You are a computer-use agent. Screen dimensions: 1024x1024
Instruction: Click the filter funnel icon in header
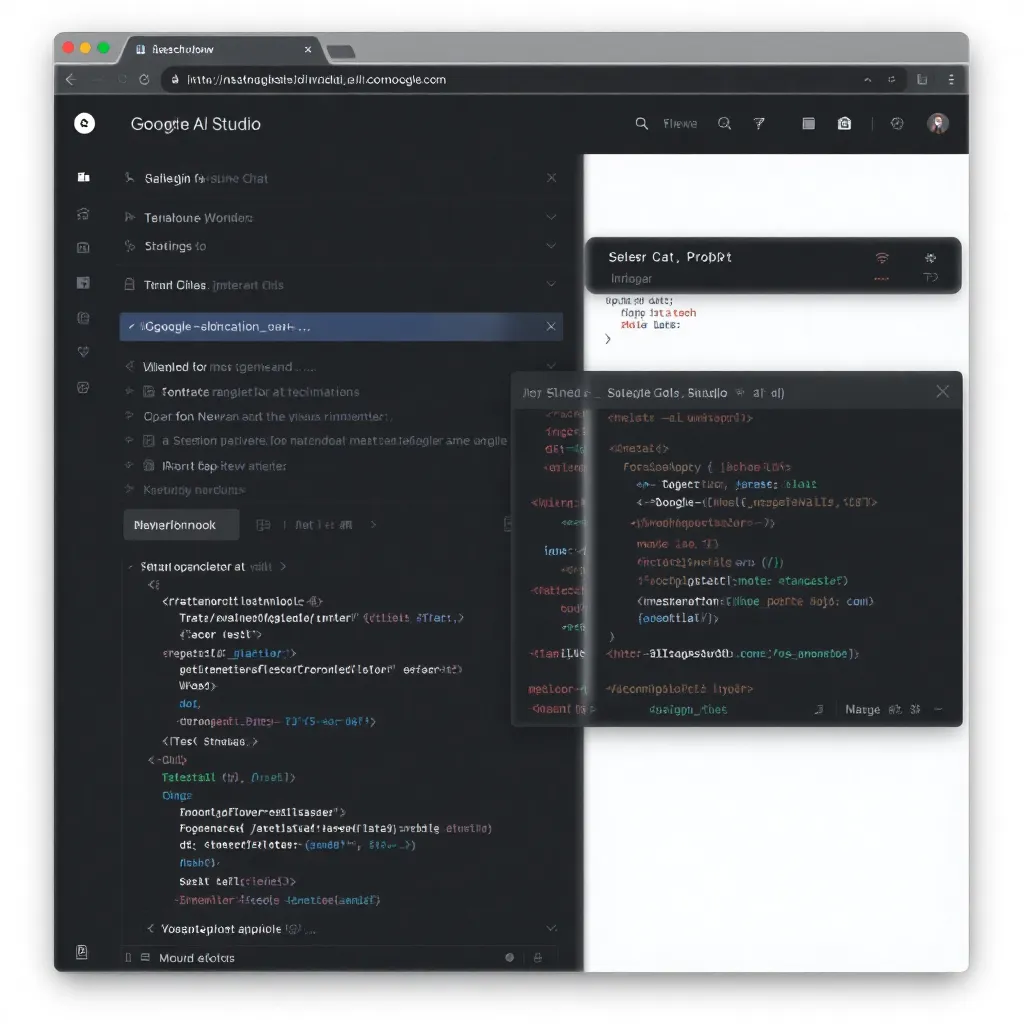coord(759,123)
